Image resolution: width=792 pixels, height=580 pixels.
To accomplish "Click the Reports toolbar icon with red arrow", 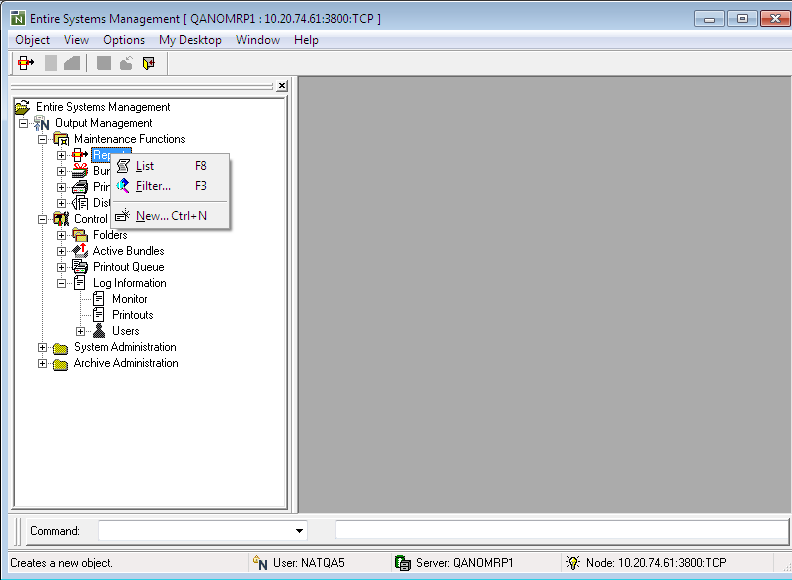I will coord(26,63).
